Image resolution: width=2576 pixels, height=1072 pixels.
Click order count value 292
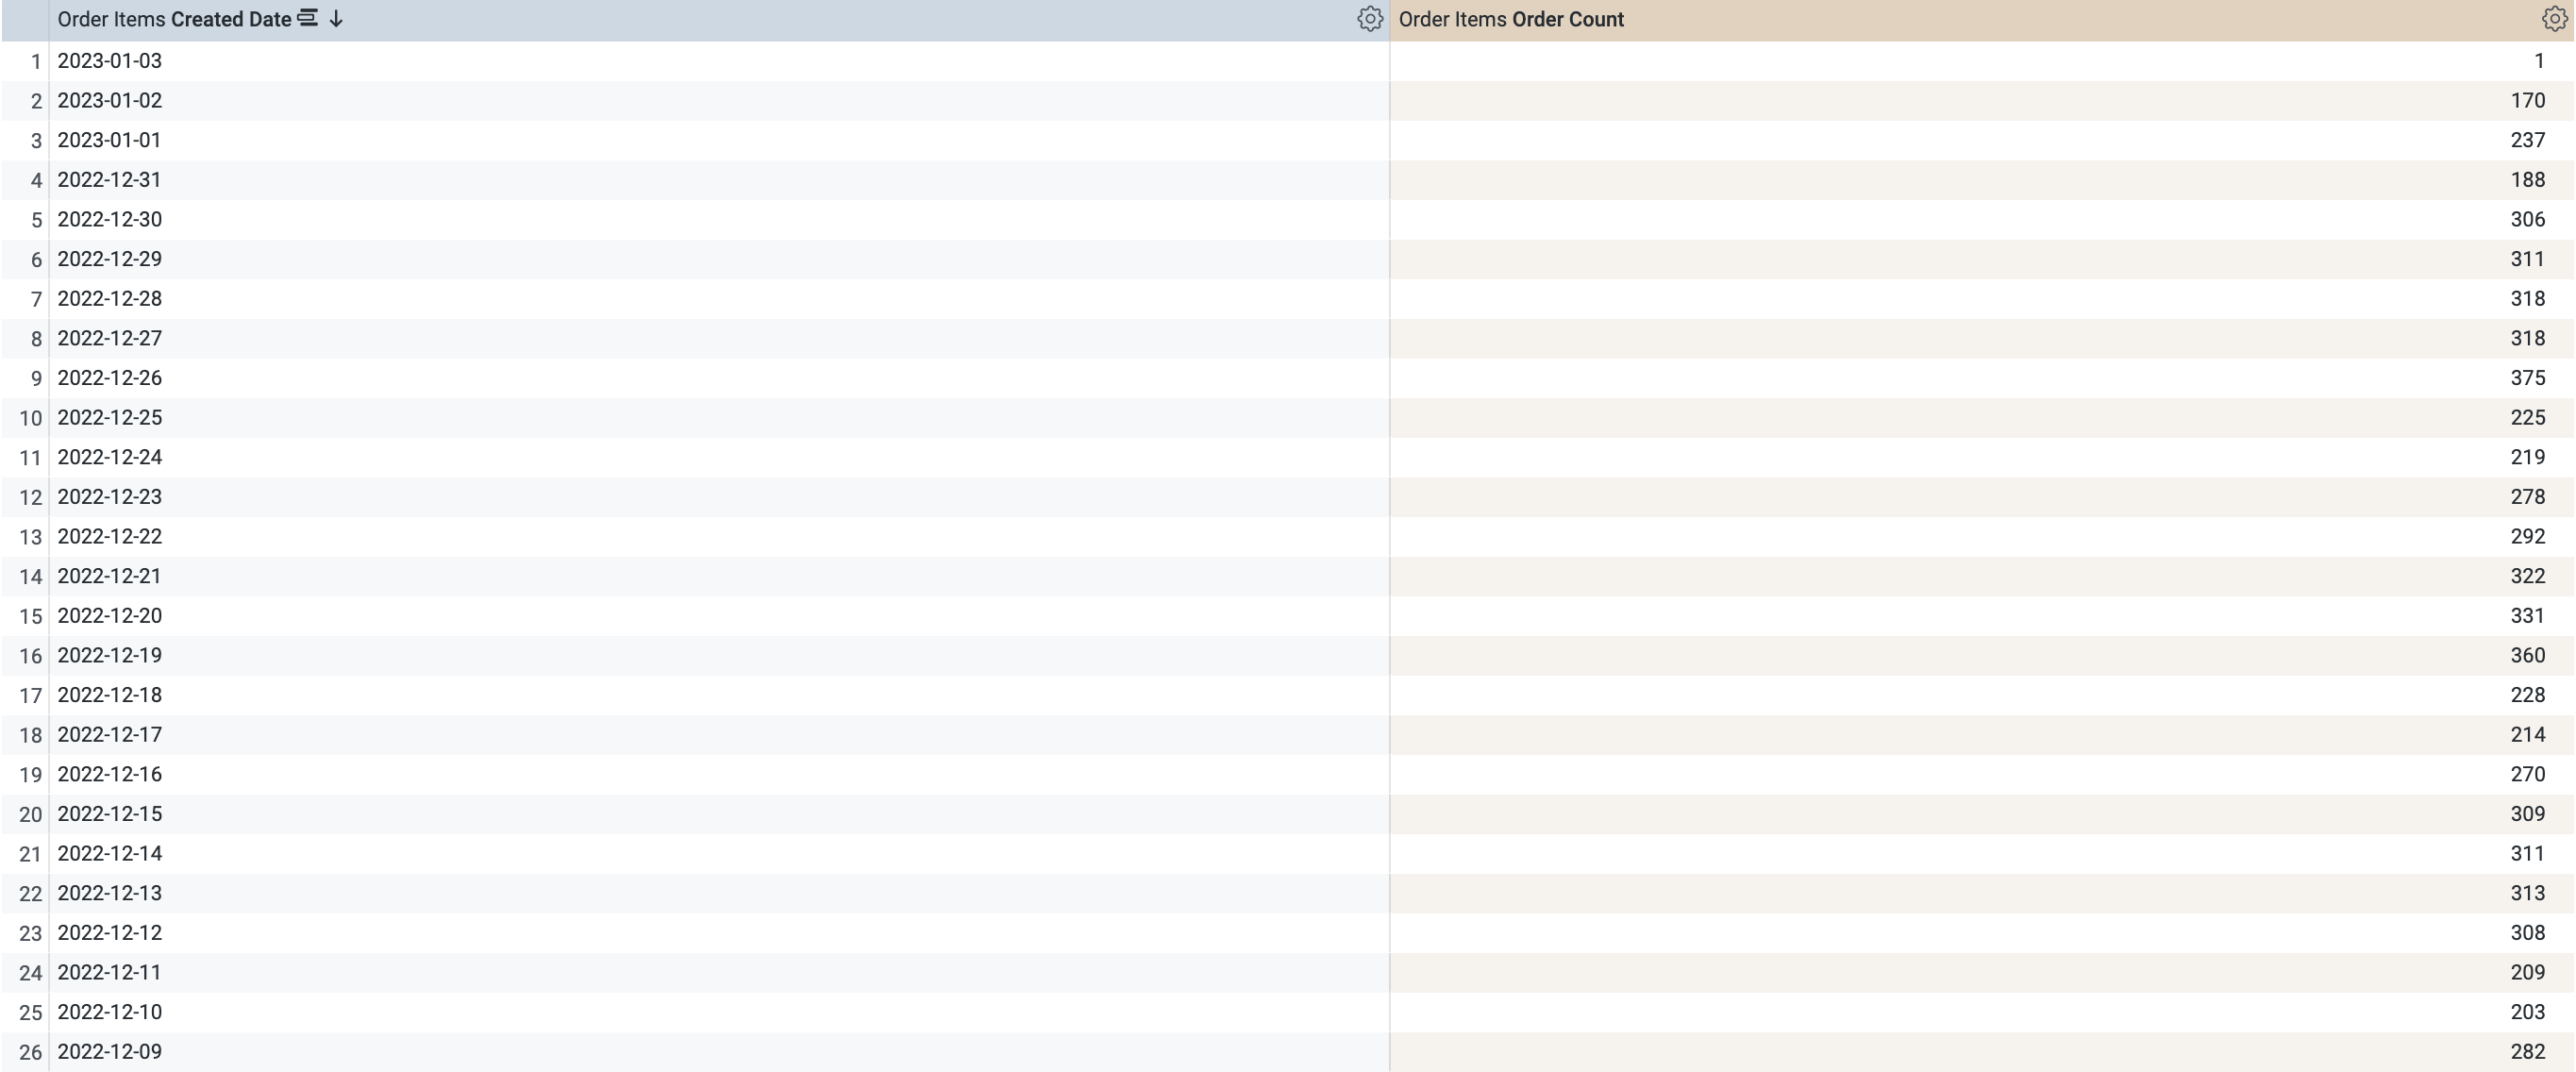[2528, 537]
